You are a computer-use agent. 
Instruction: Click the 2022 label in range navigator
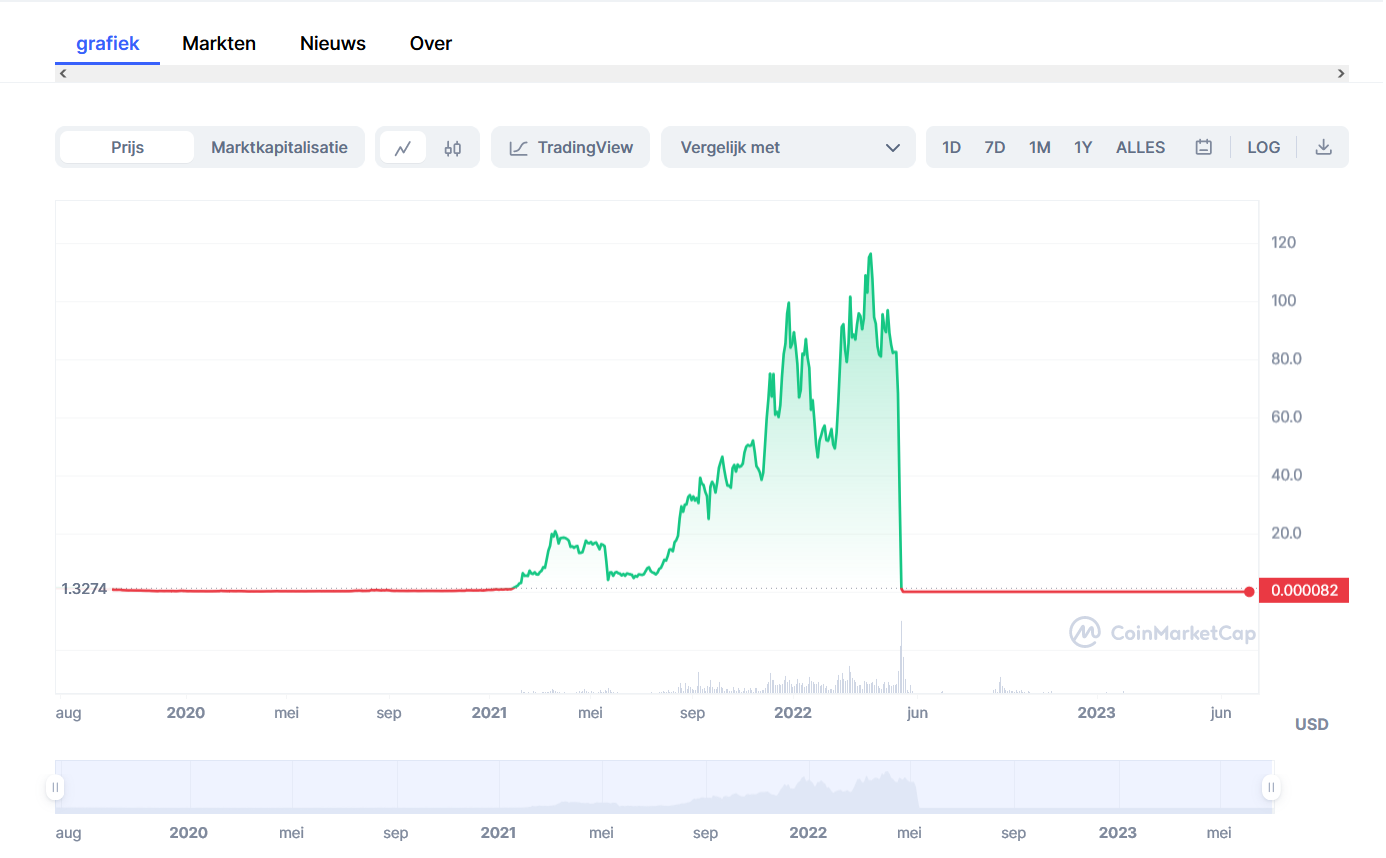(x=808, y=833)
